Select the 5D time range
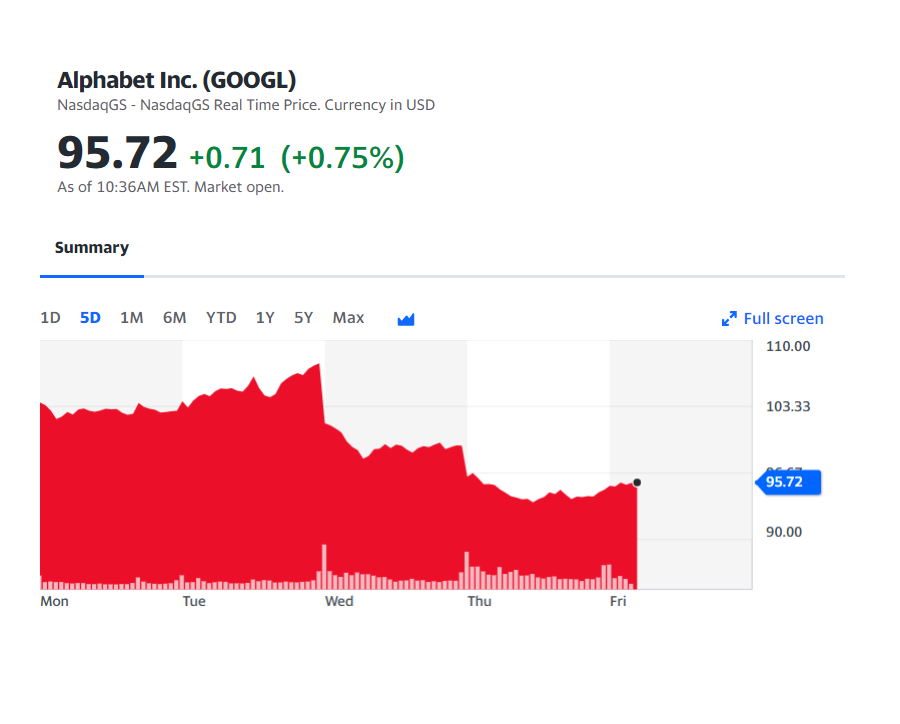Viewport: 900px width, 724px height. (90, 318)
